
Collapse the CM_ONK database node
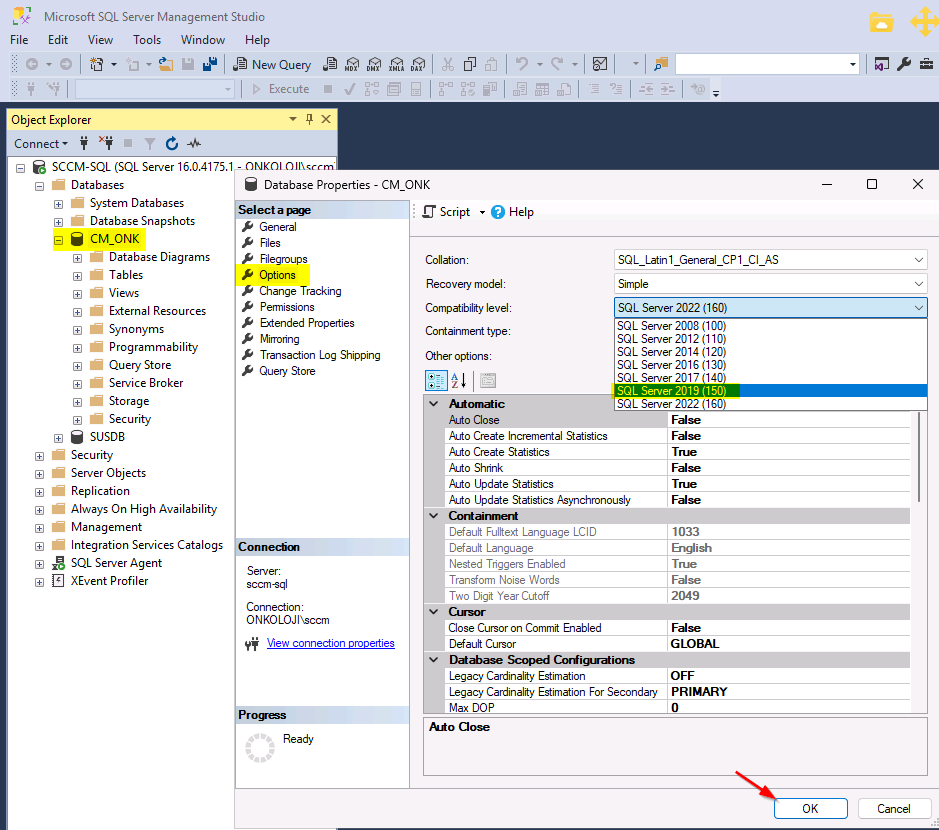(x=58, y=240)
